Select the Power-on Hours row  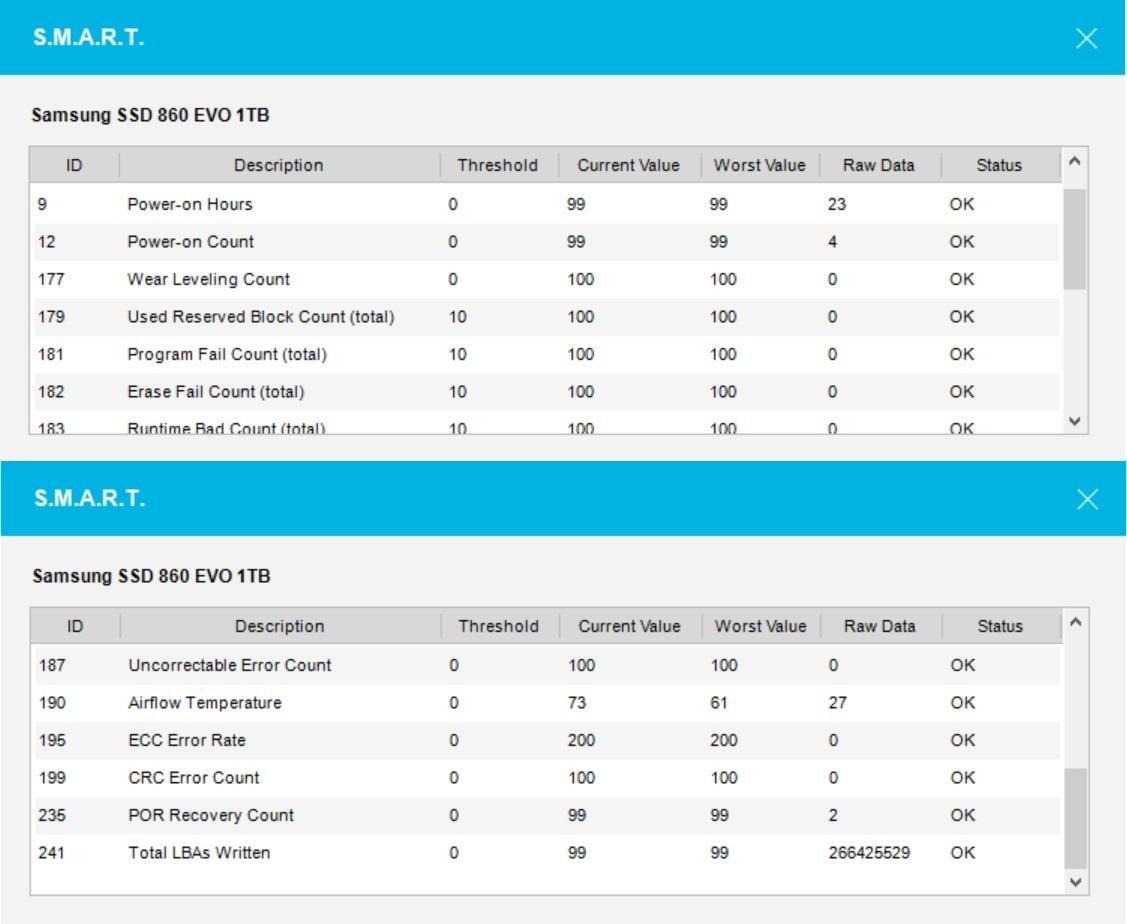tap(546, 204)
